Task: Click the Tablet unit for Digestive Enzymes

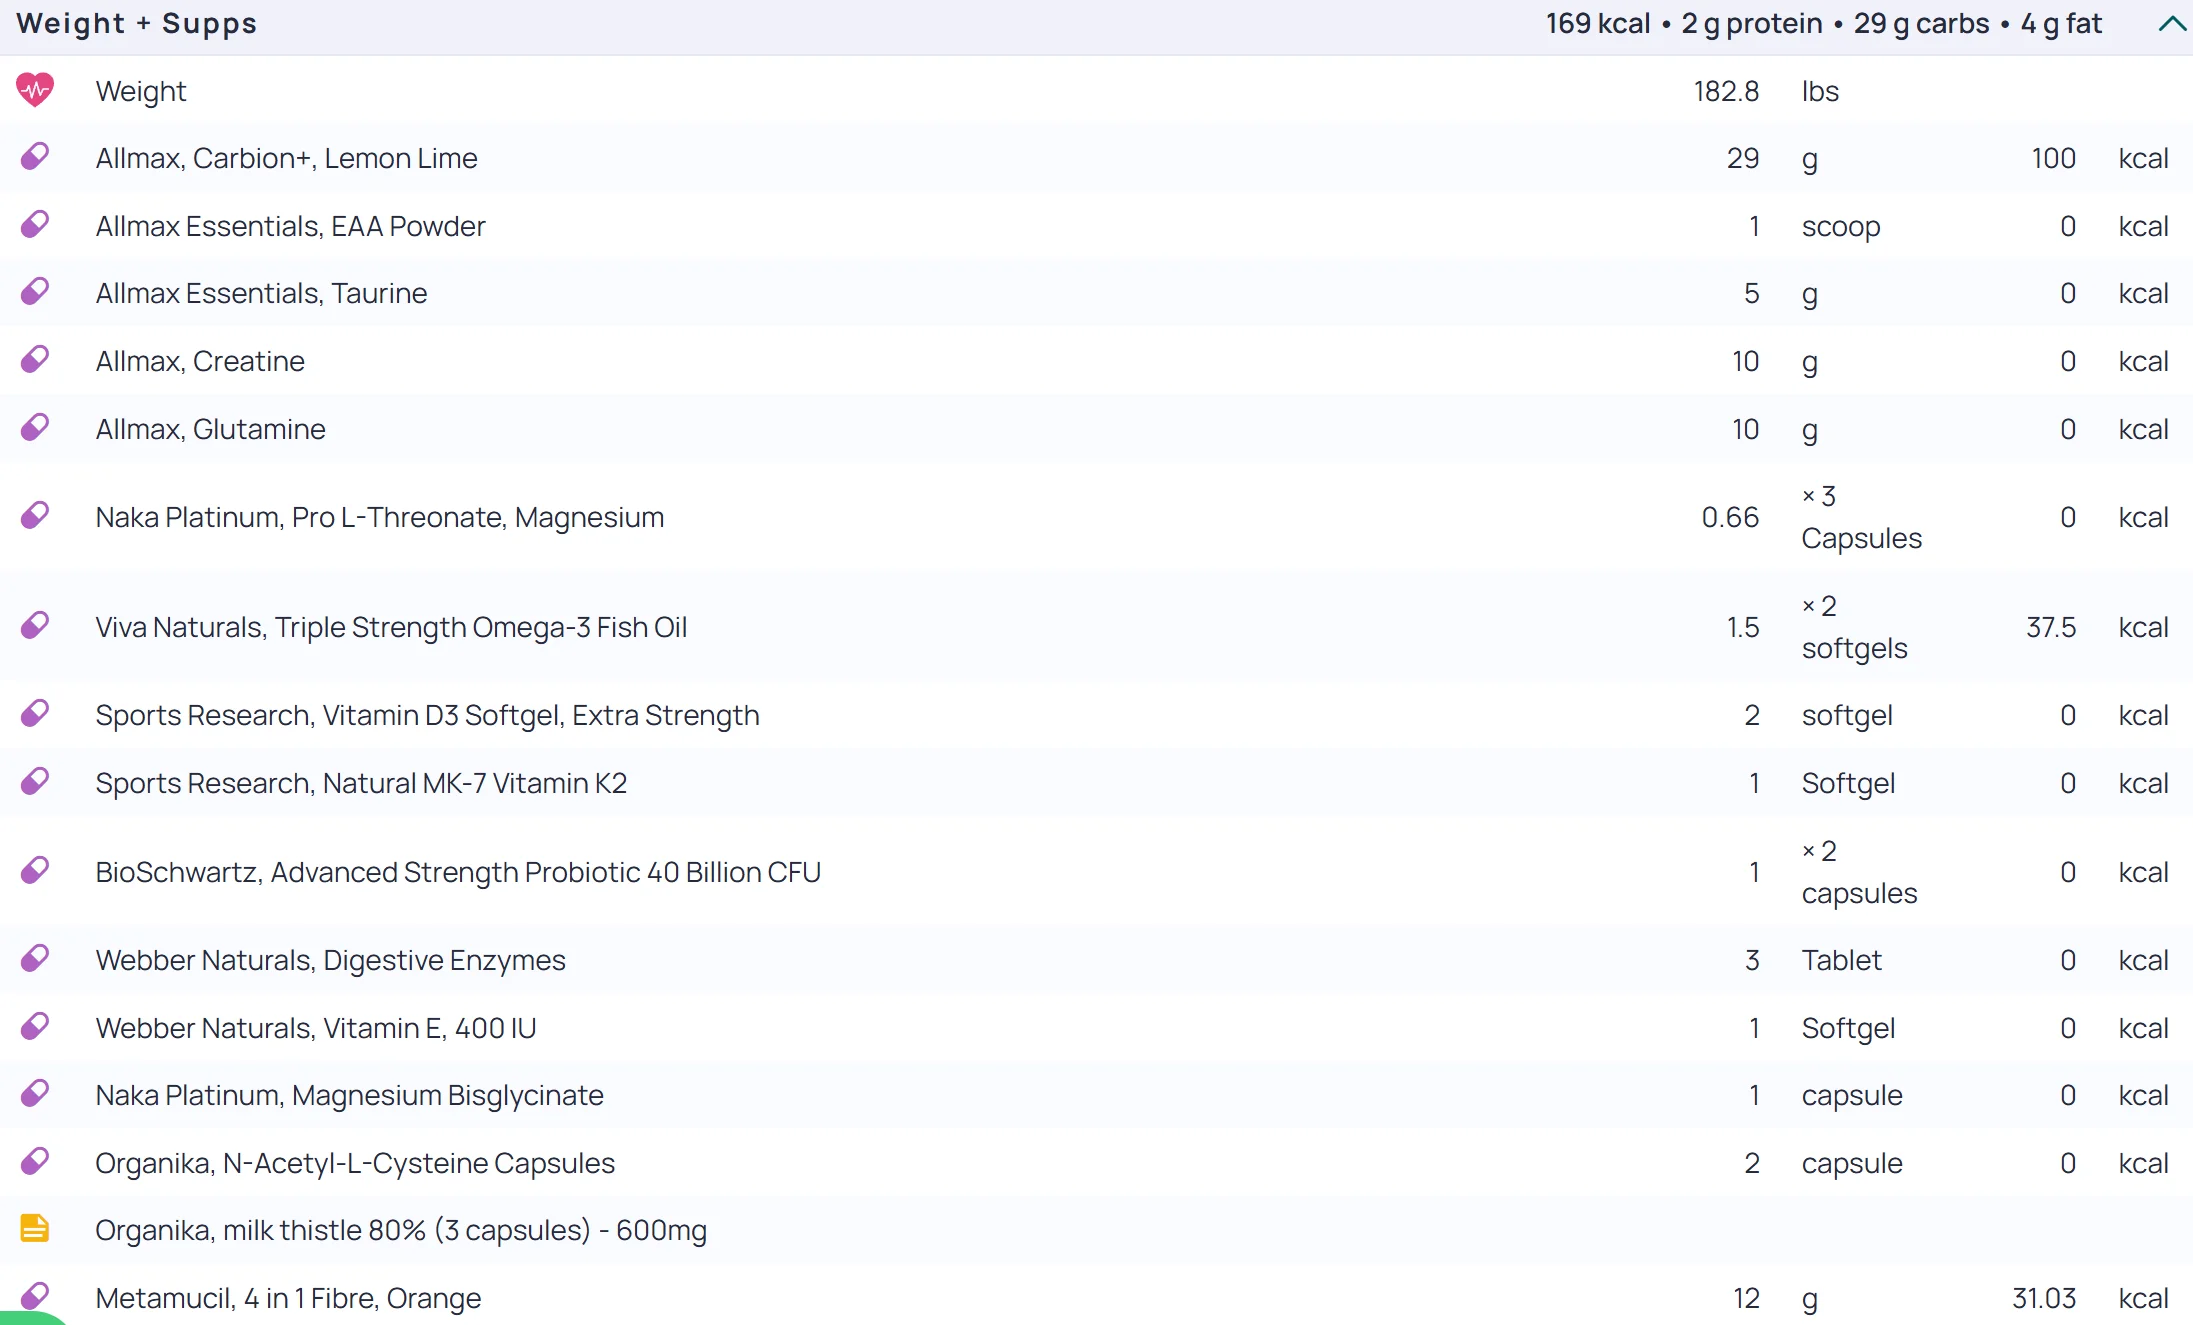Action: coord(1841,960)
